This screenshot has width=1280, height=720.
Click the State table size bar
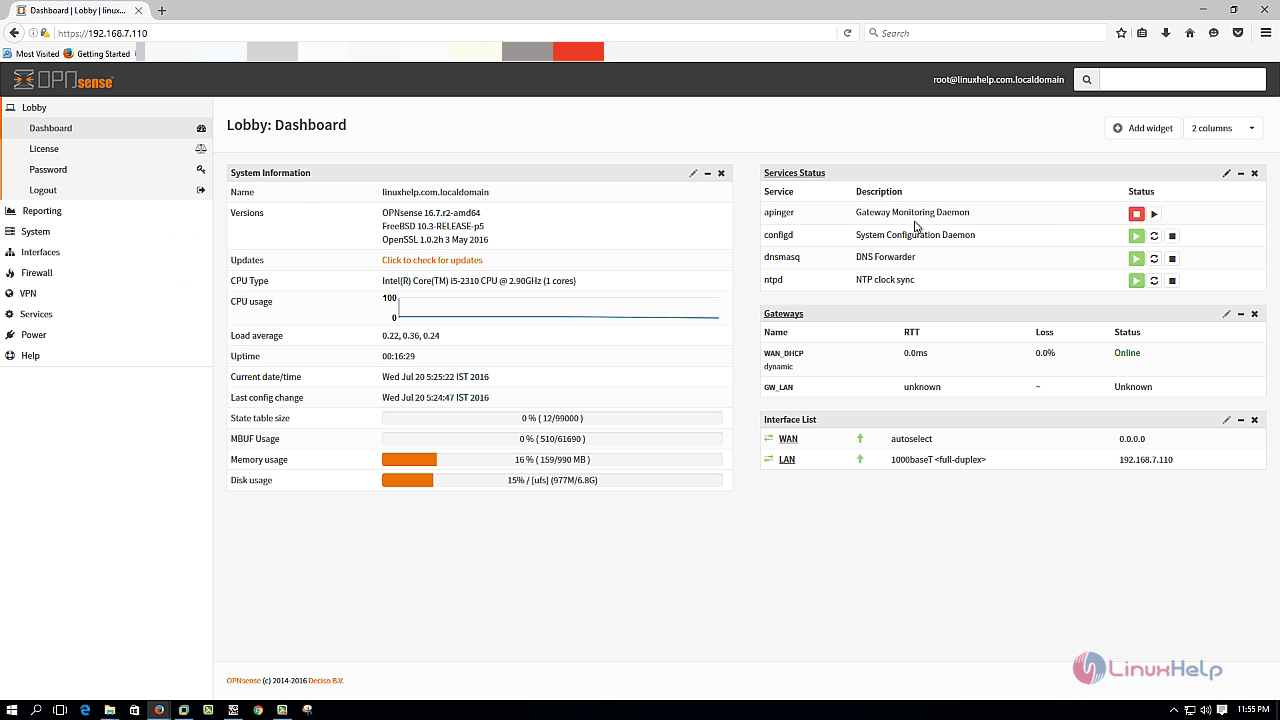(x=552, y=418)
